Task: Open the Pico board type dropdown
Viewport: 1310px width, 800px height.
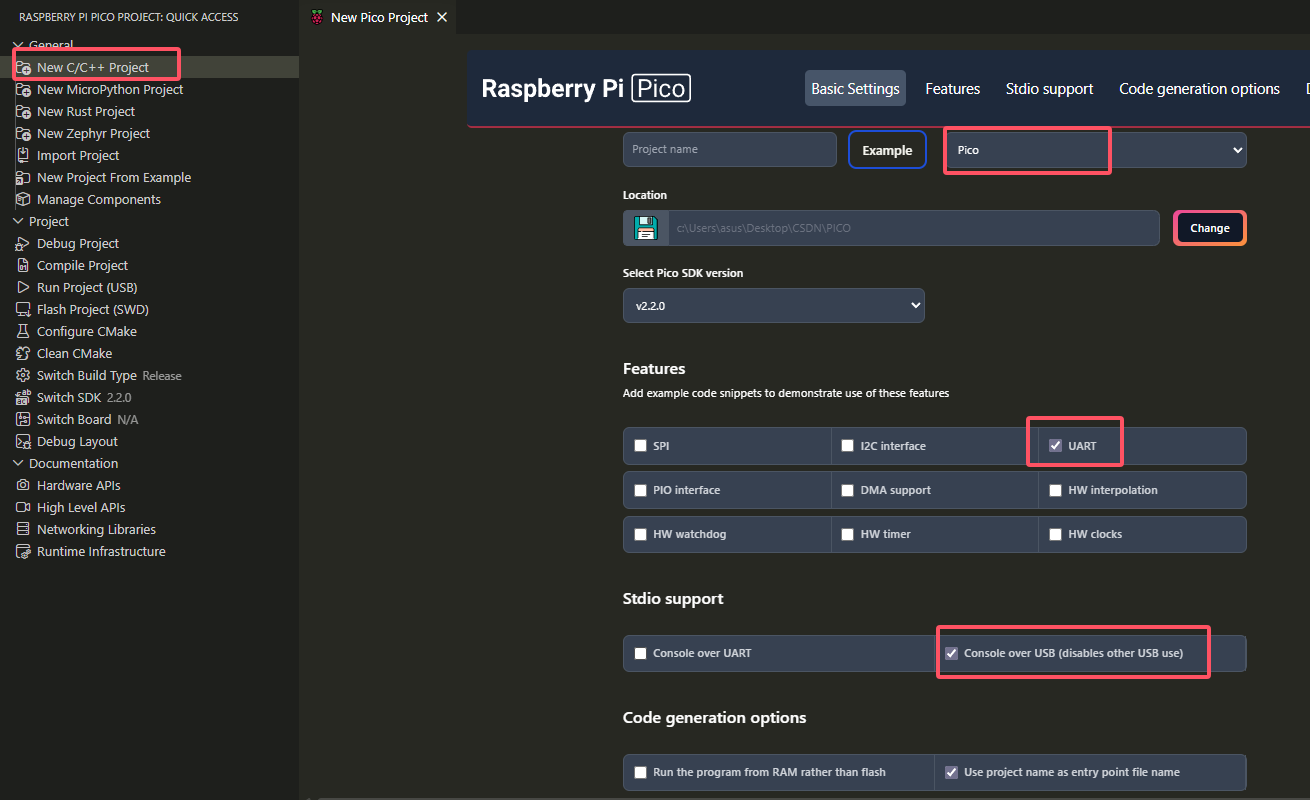Action: pyautogui.click(x=1096, y=150)
